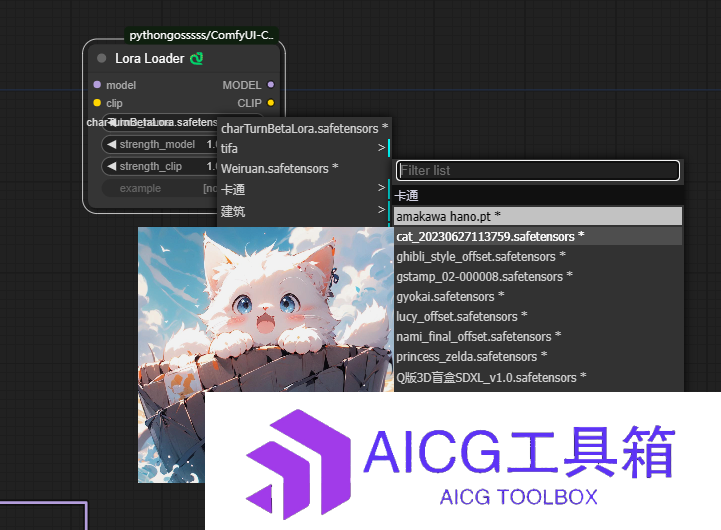The image size is (721, 530).
Task: Adjust the strength_clip value field
Action: (x=159, y=166)
